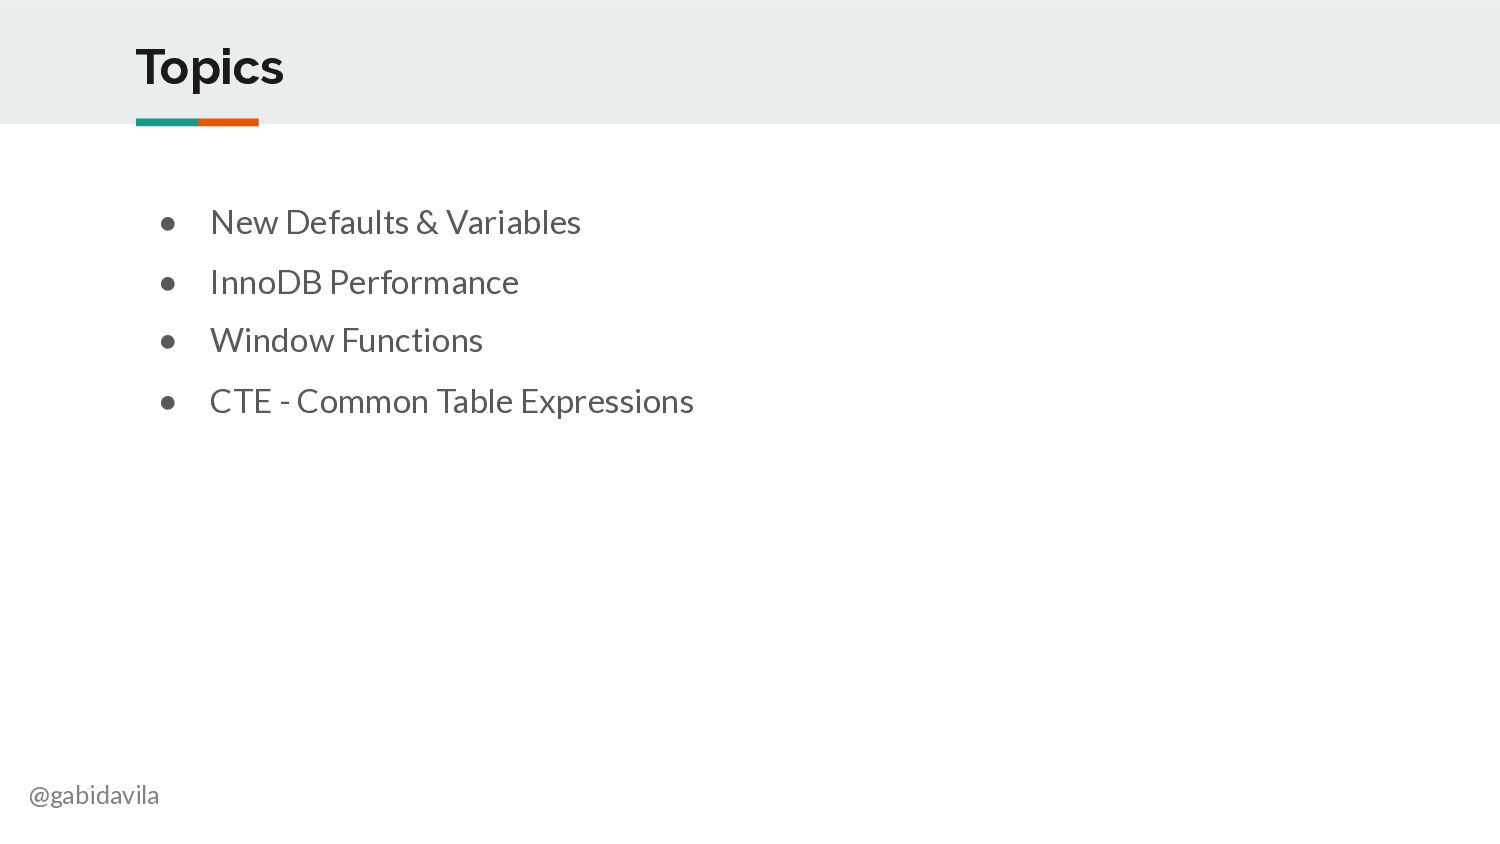Select the orange segment of title underline
The width and height of the screenshot is (1500, 844).
point(228,122)
